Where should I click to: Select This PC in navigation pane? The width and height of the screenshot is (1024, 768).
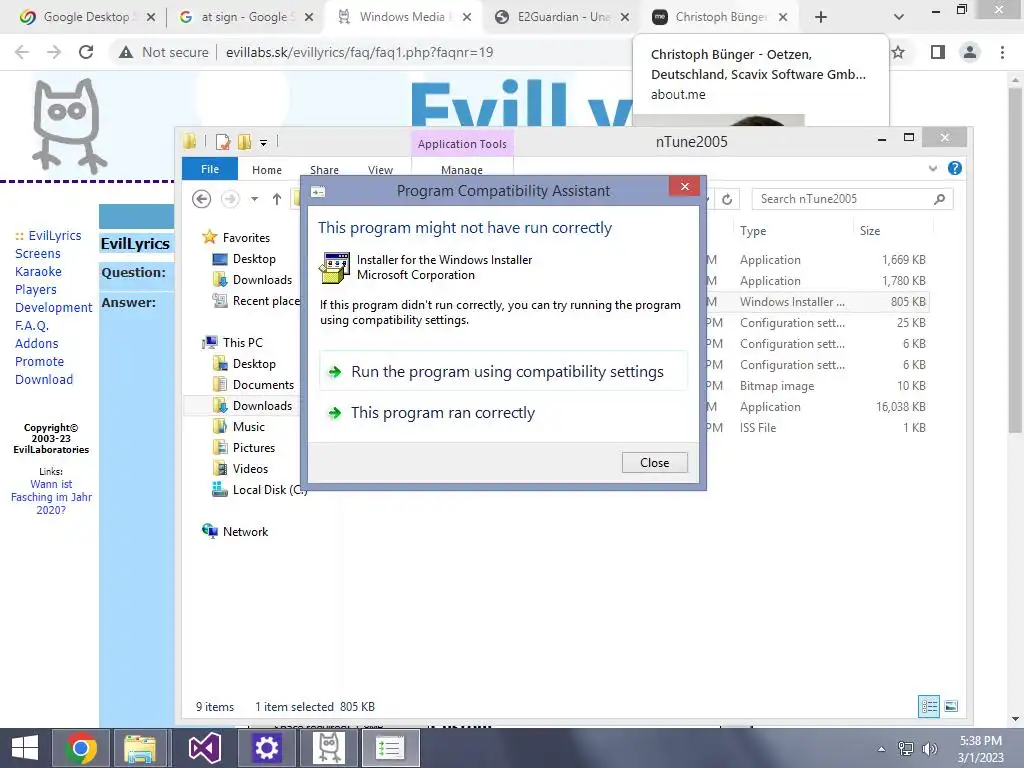pyautogui.click(x=233, y=342)
